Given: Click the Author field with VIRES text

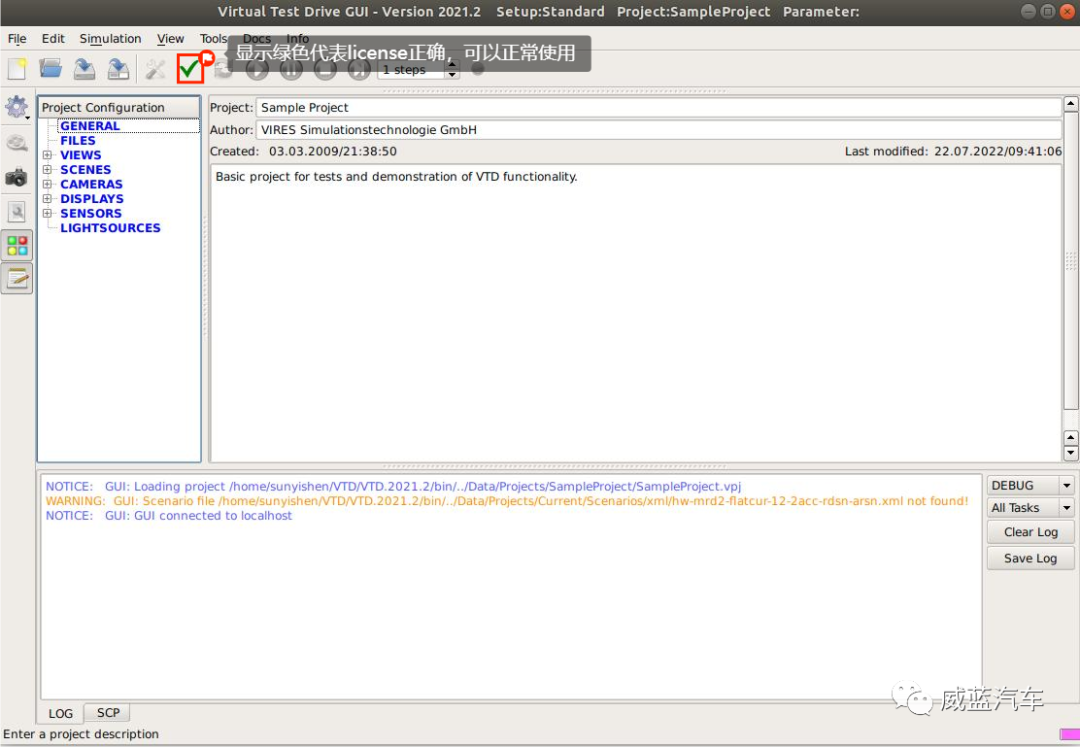Looking at the screenshot, I should click(x=658, y=129).
